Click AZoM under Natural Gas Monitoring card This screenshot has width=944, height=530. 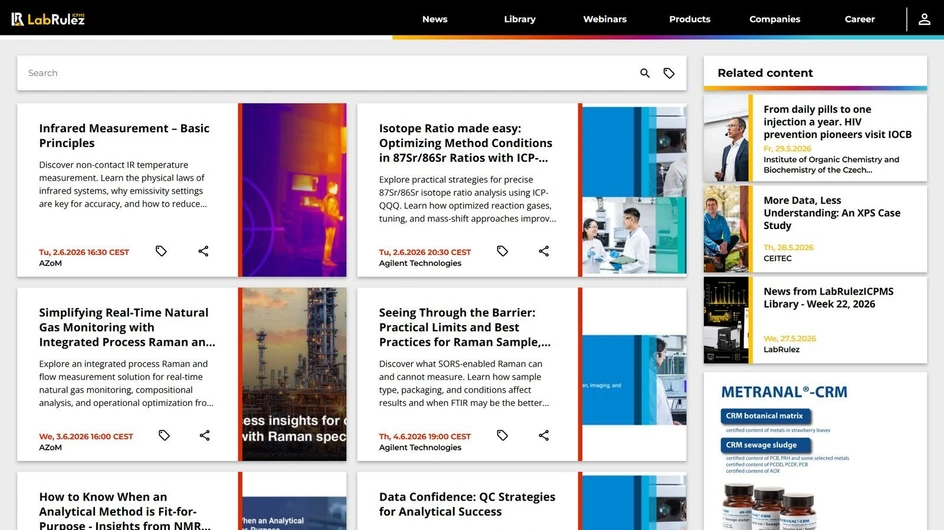pyautogui.click(x=51, y=447)
